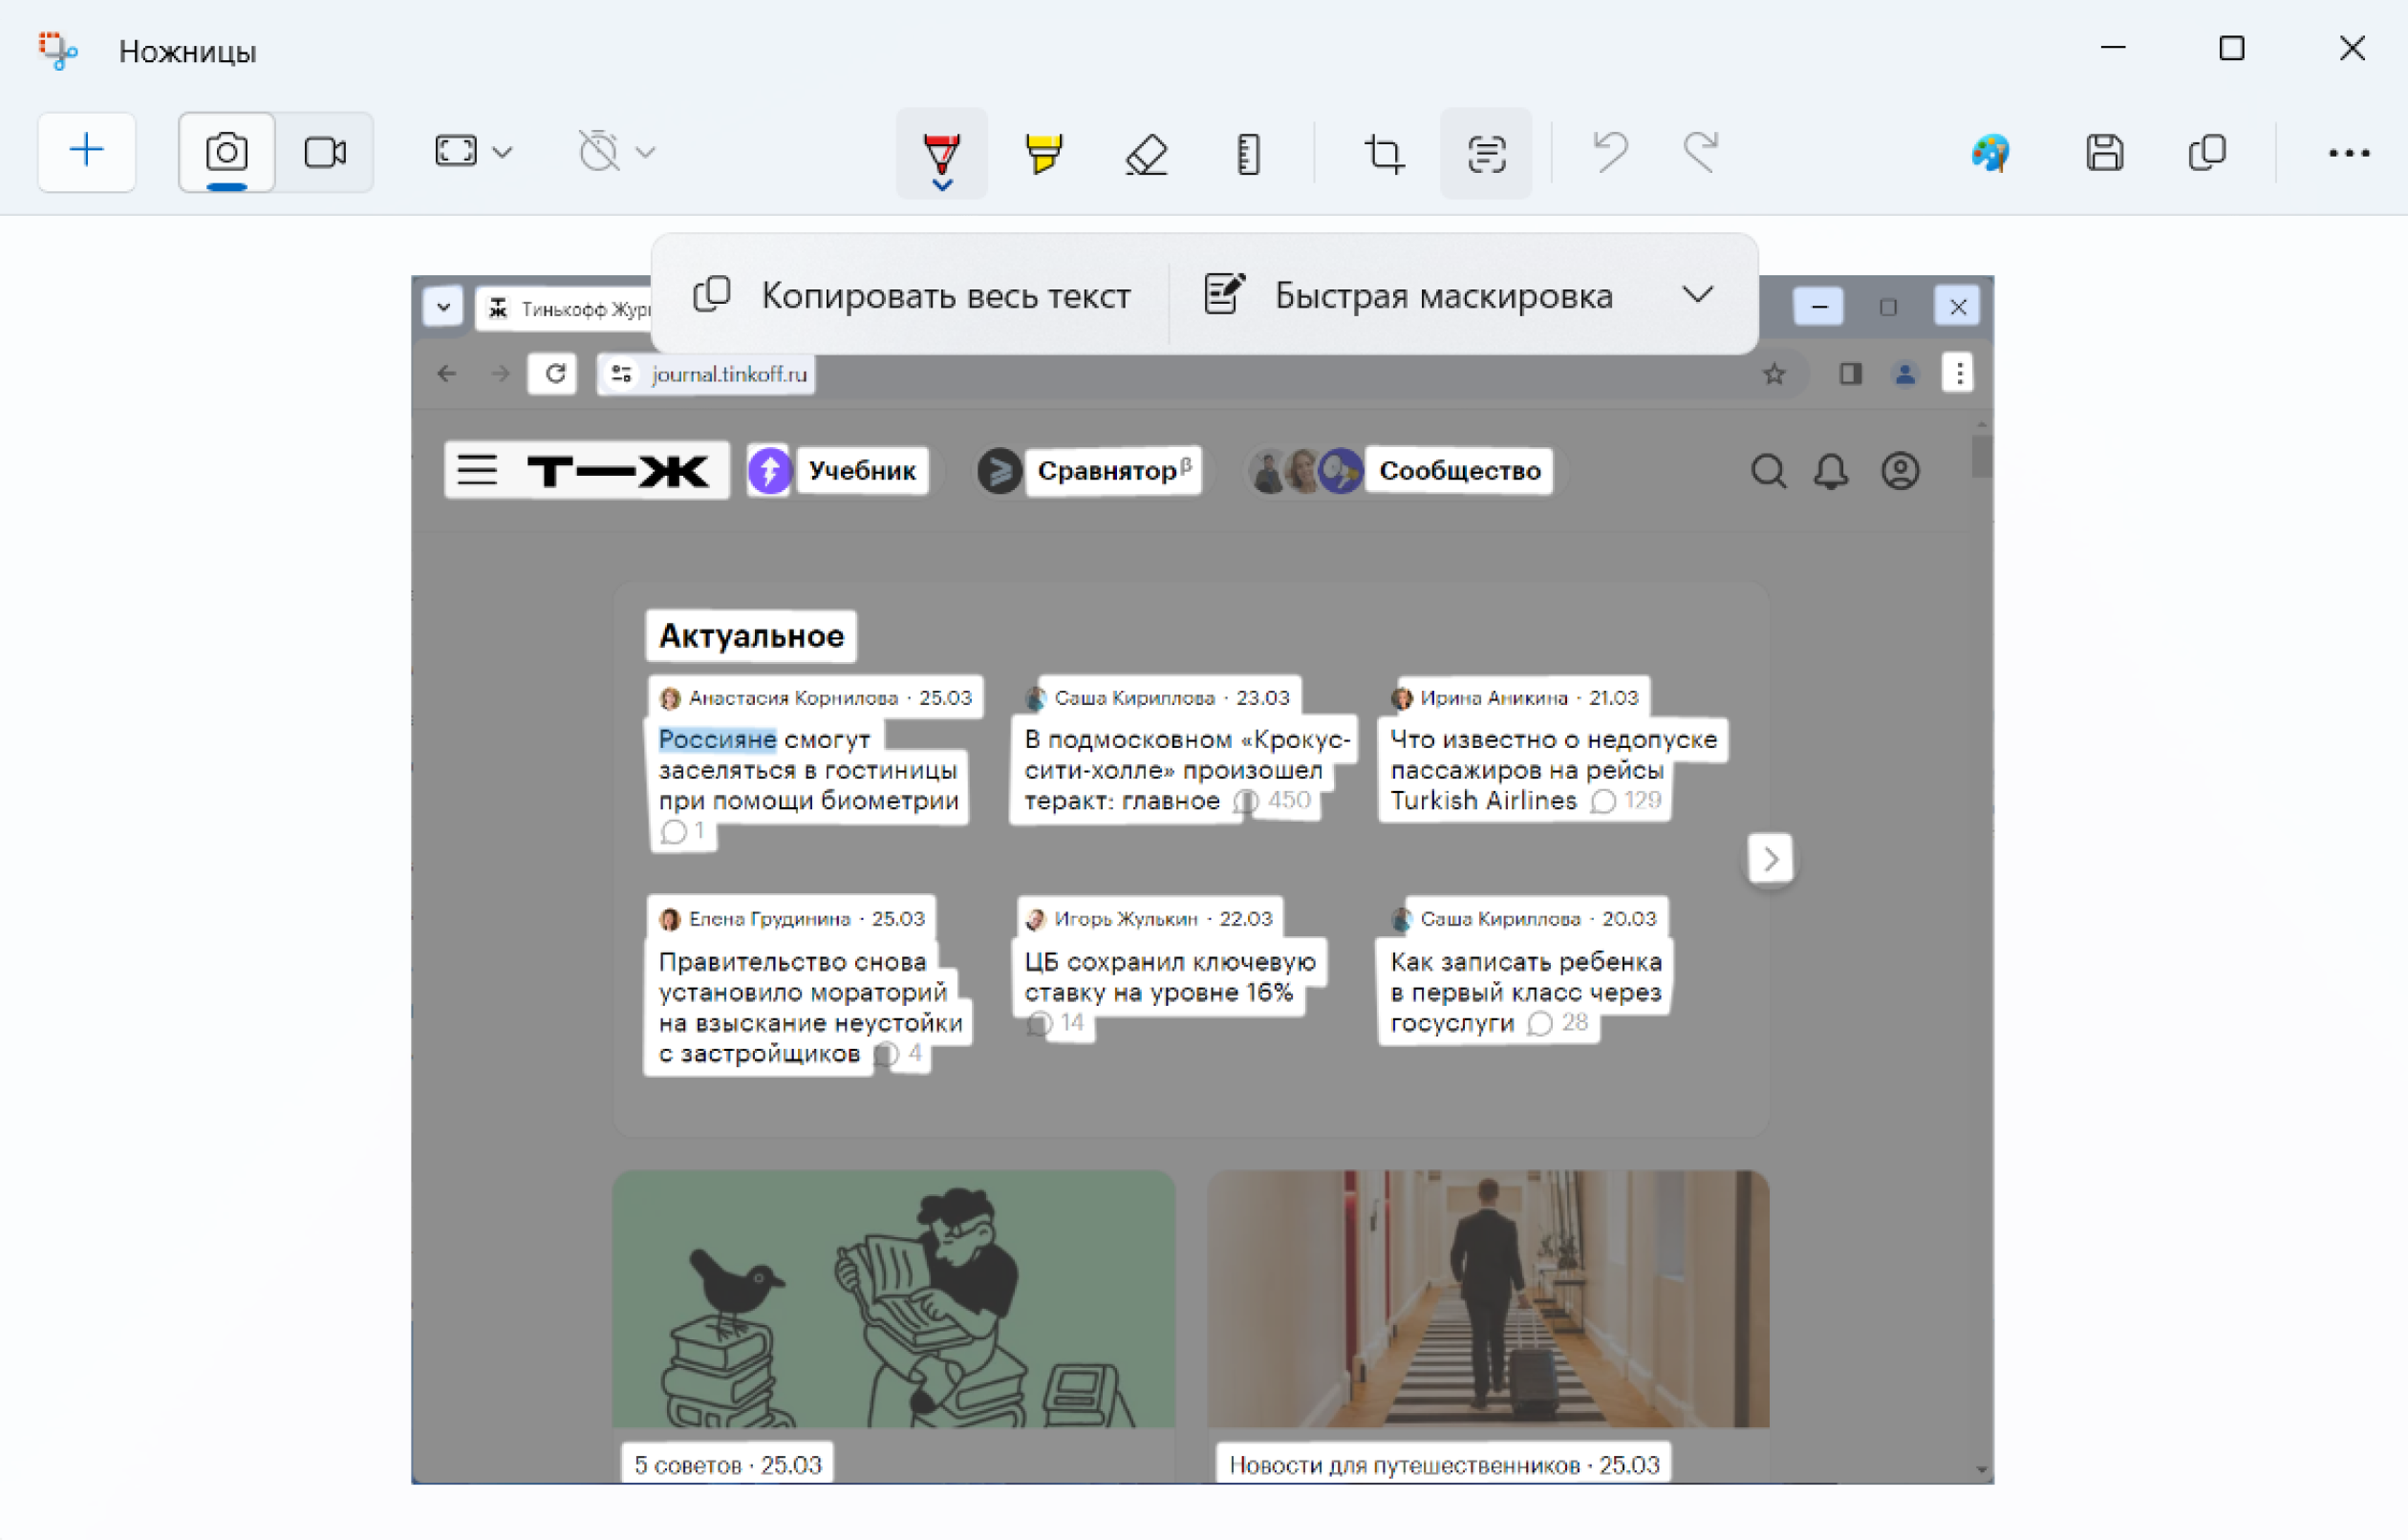Open the user account icon on site
The width and height of the screenshot is (2408, 1540).
(1900, 471)
